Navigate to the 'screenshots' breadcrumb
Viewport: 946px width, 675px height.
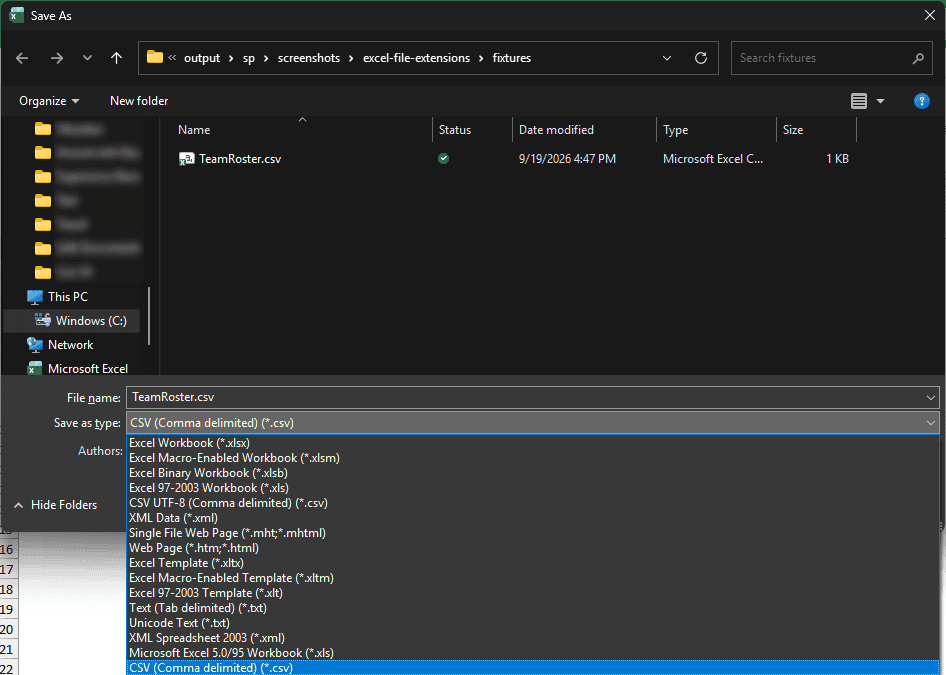tap(309, 58)
